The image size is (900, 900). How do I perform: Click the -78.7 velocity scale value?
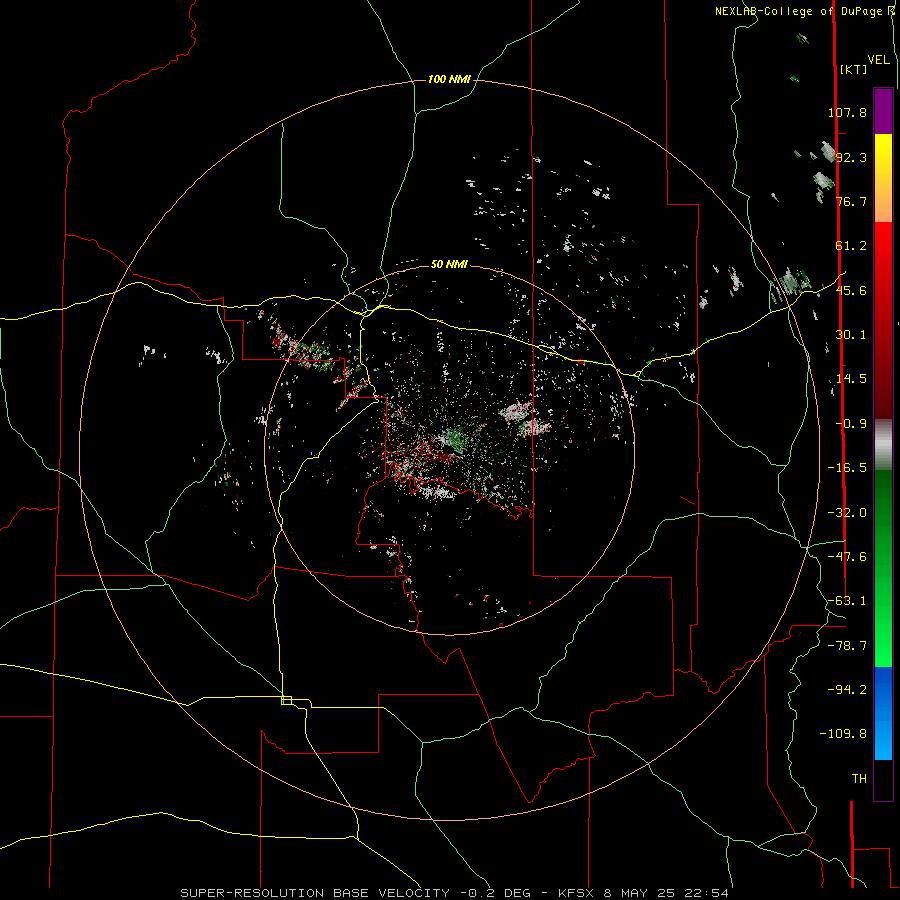tap(847, 646)
